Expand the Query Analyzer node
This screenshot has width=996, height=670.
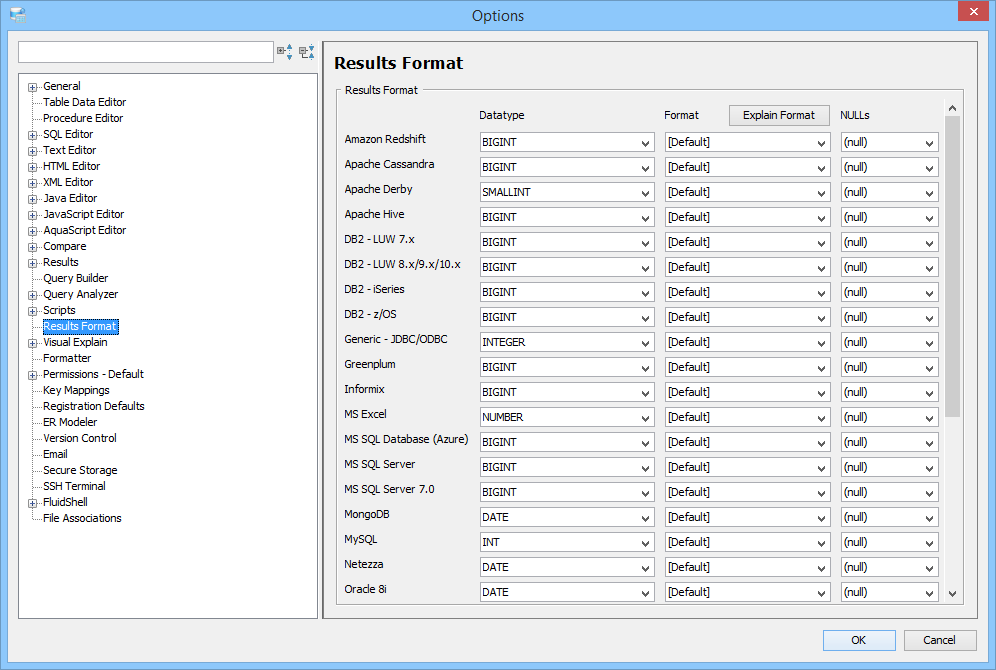click(x=32, y=295)
